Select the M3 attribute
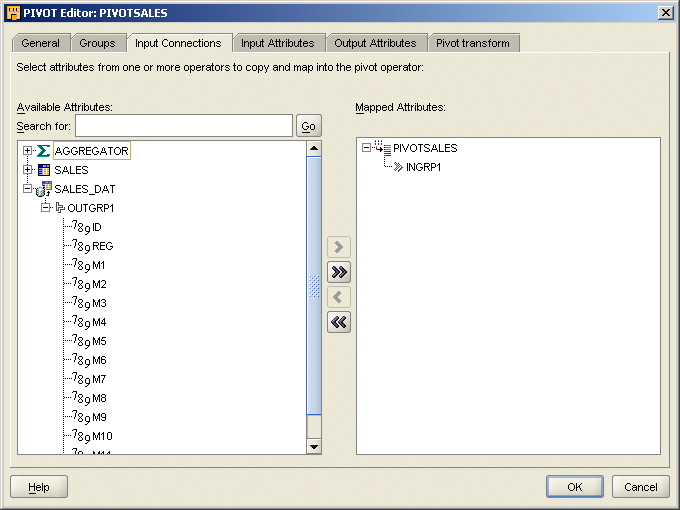Viewport: 680px width, 510px height. tap(99, 303)
